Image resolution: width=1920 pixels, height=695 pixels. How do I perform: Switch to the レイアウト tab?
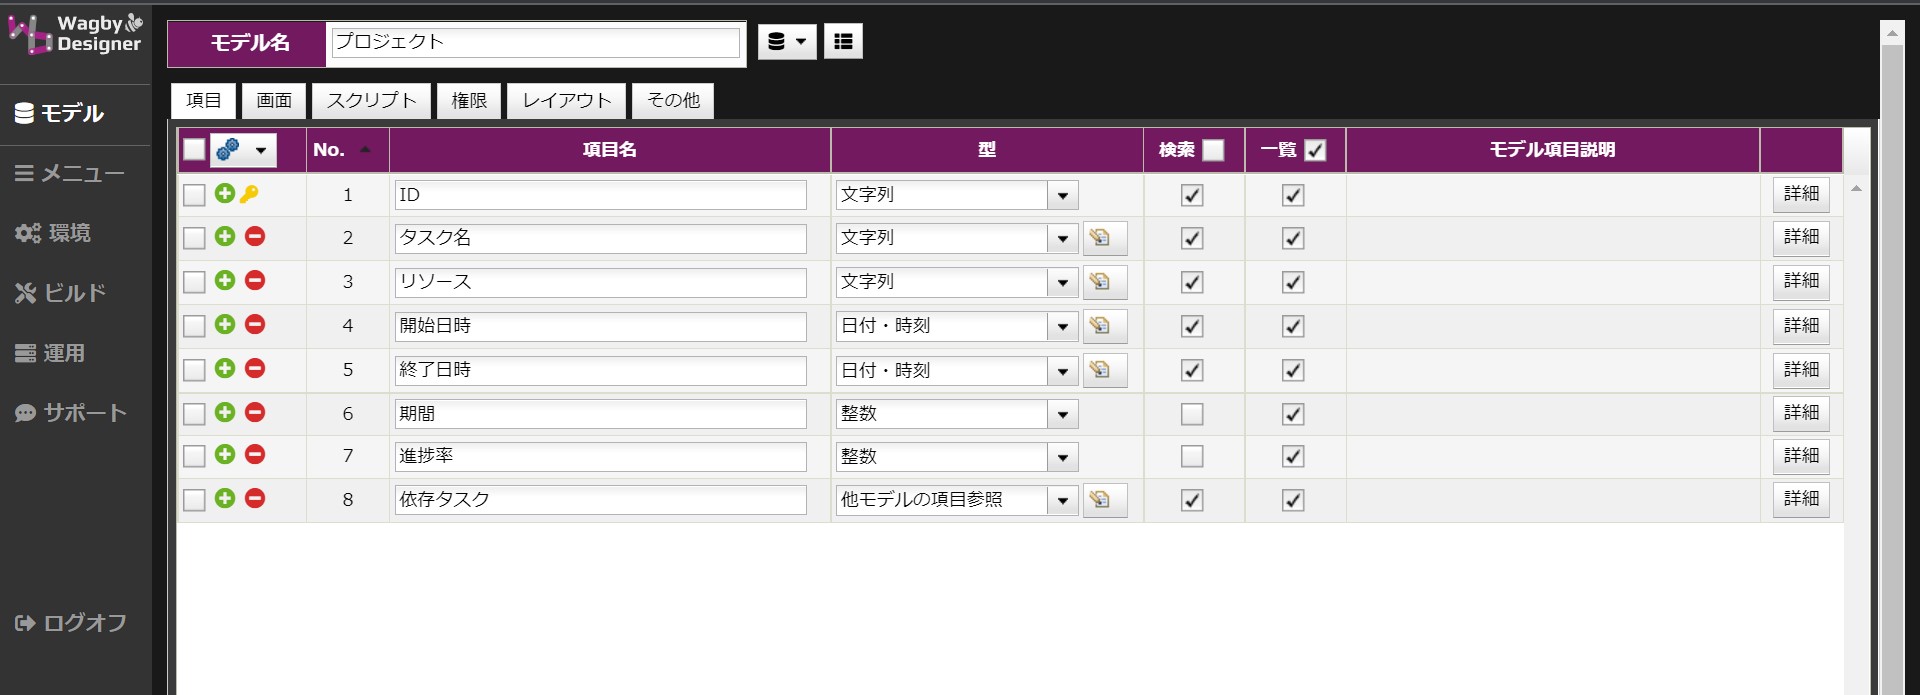pos(566,100)
